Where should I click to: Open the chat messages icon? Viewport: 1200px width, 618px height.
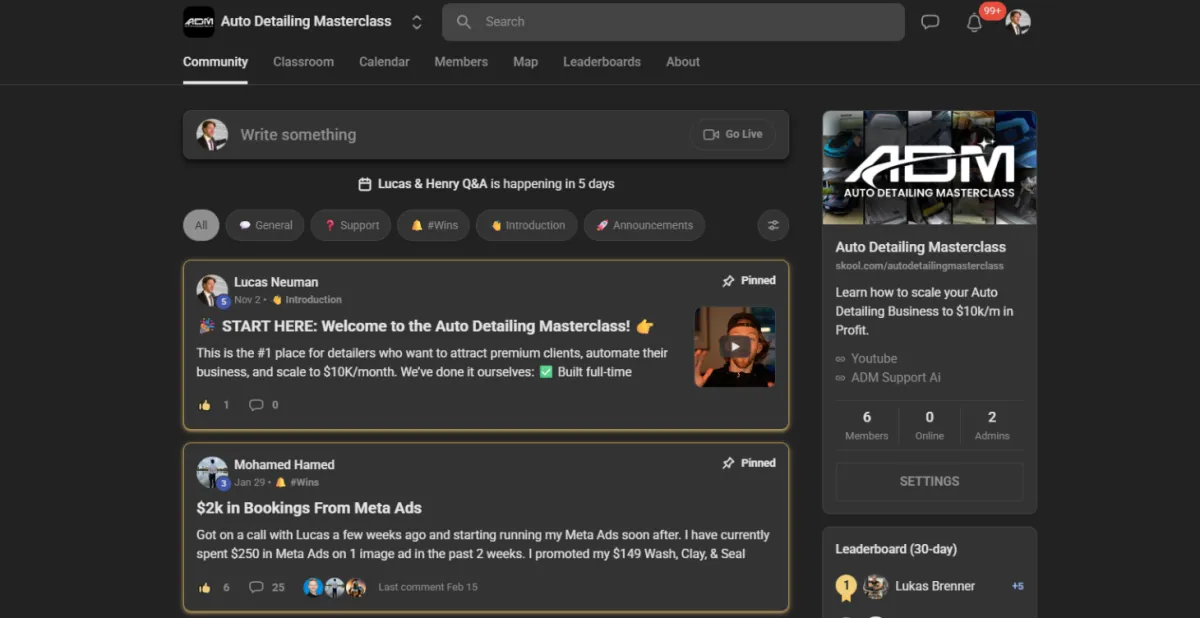click(x=930, y=22)
